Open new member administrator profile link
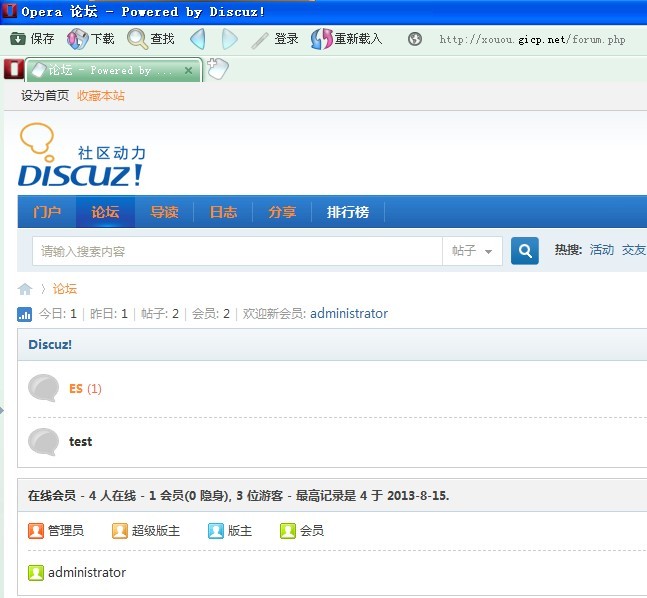This screenshot has height=598, width=647. (349, 314)
